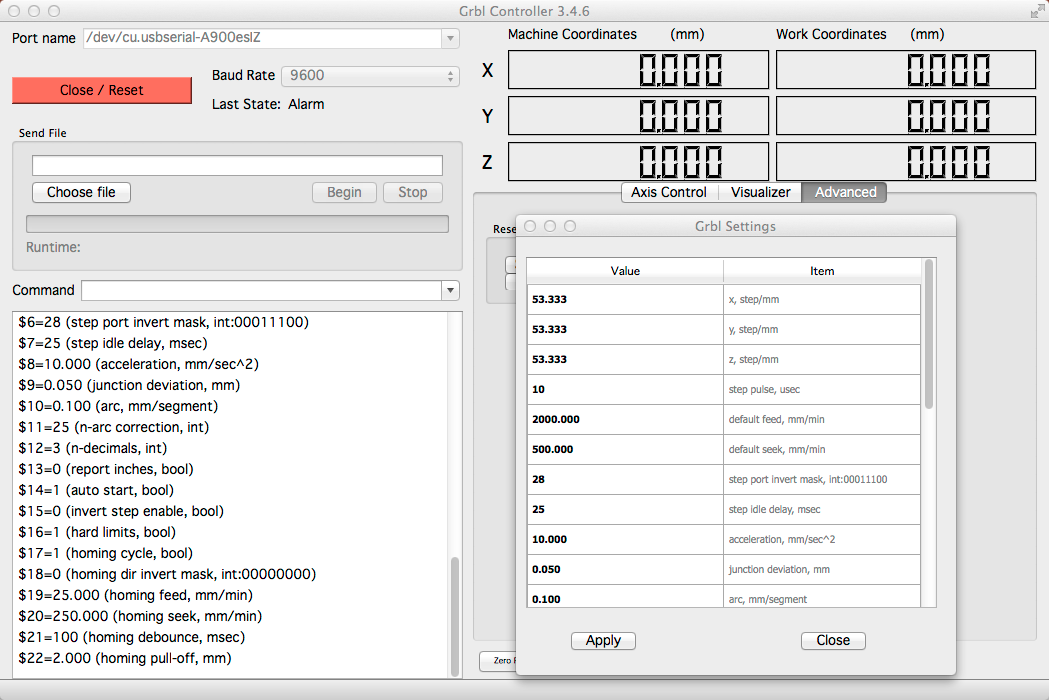The width and height of the screenshot is (1049, 700).
Task: Click the Choose file button
Action: point(81,192)
